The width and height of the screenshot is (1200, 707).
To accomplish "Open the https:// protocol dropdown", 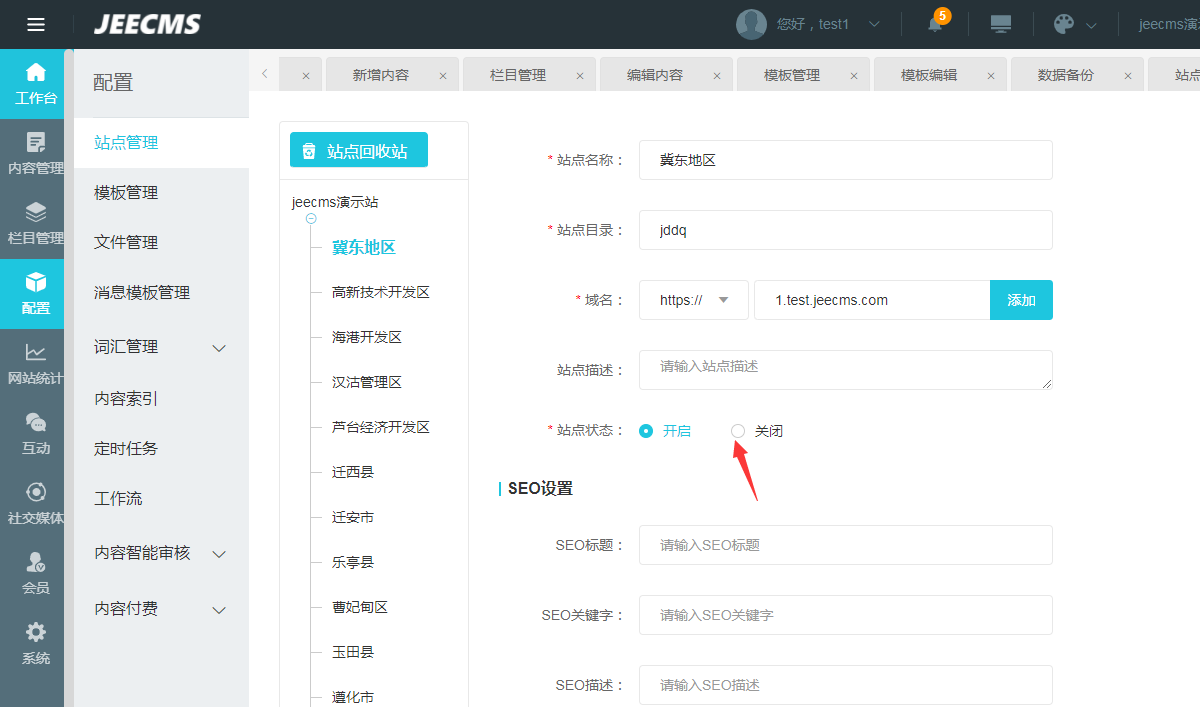I will pyautogui.click(x=693, y=300).
